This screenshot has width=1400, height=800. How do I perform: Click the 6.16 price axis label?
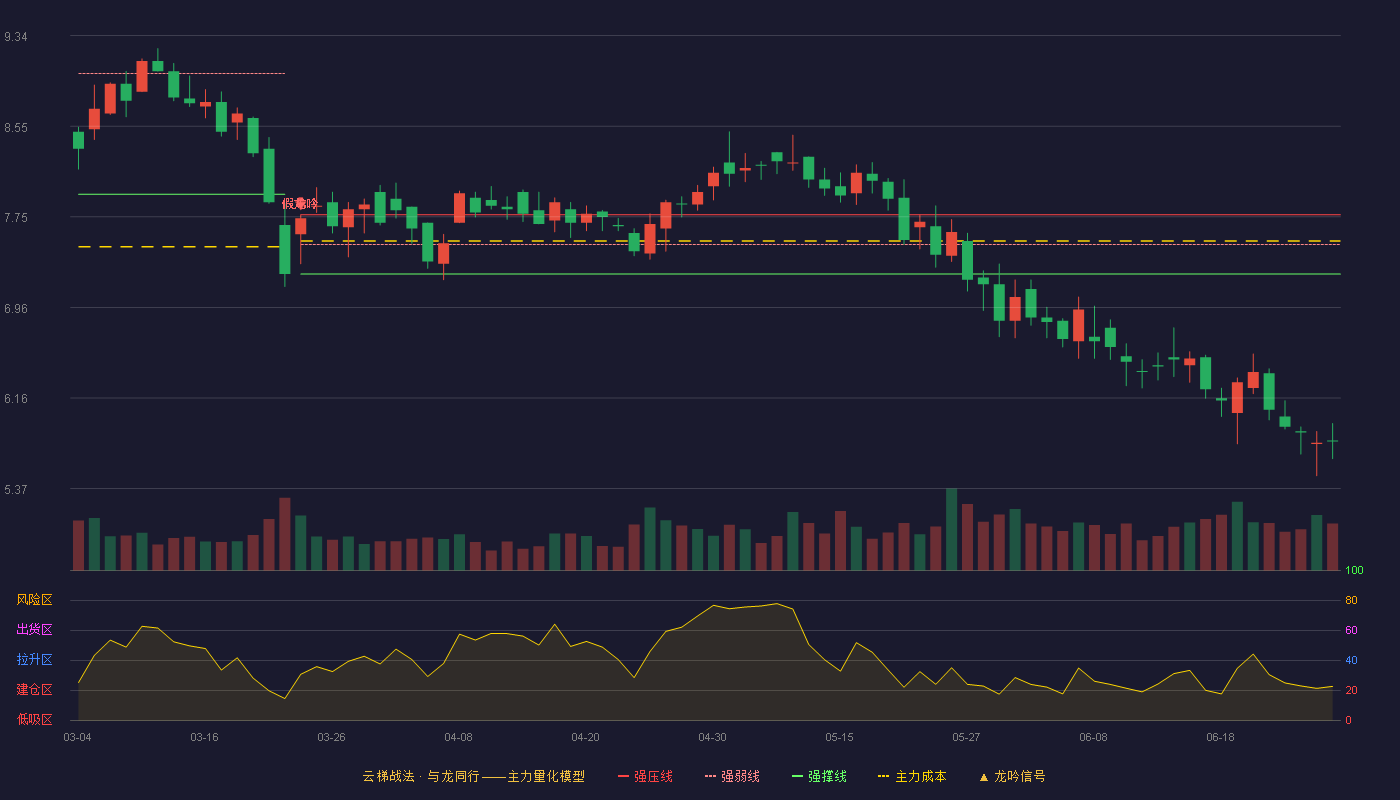pyautogui.click(x=16, y=398)
